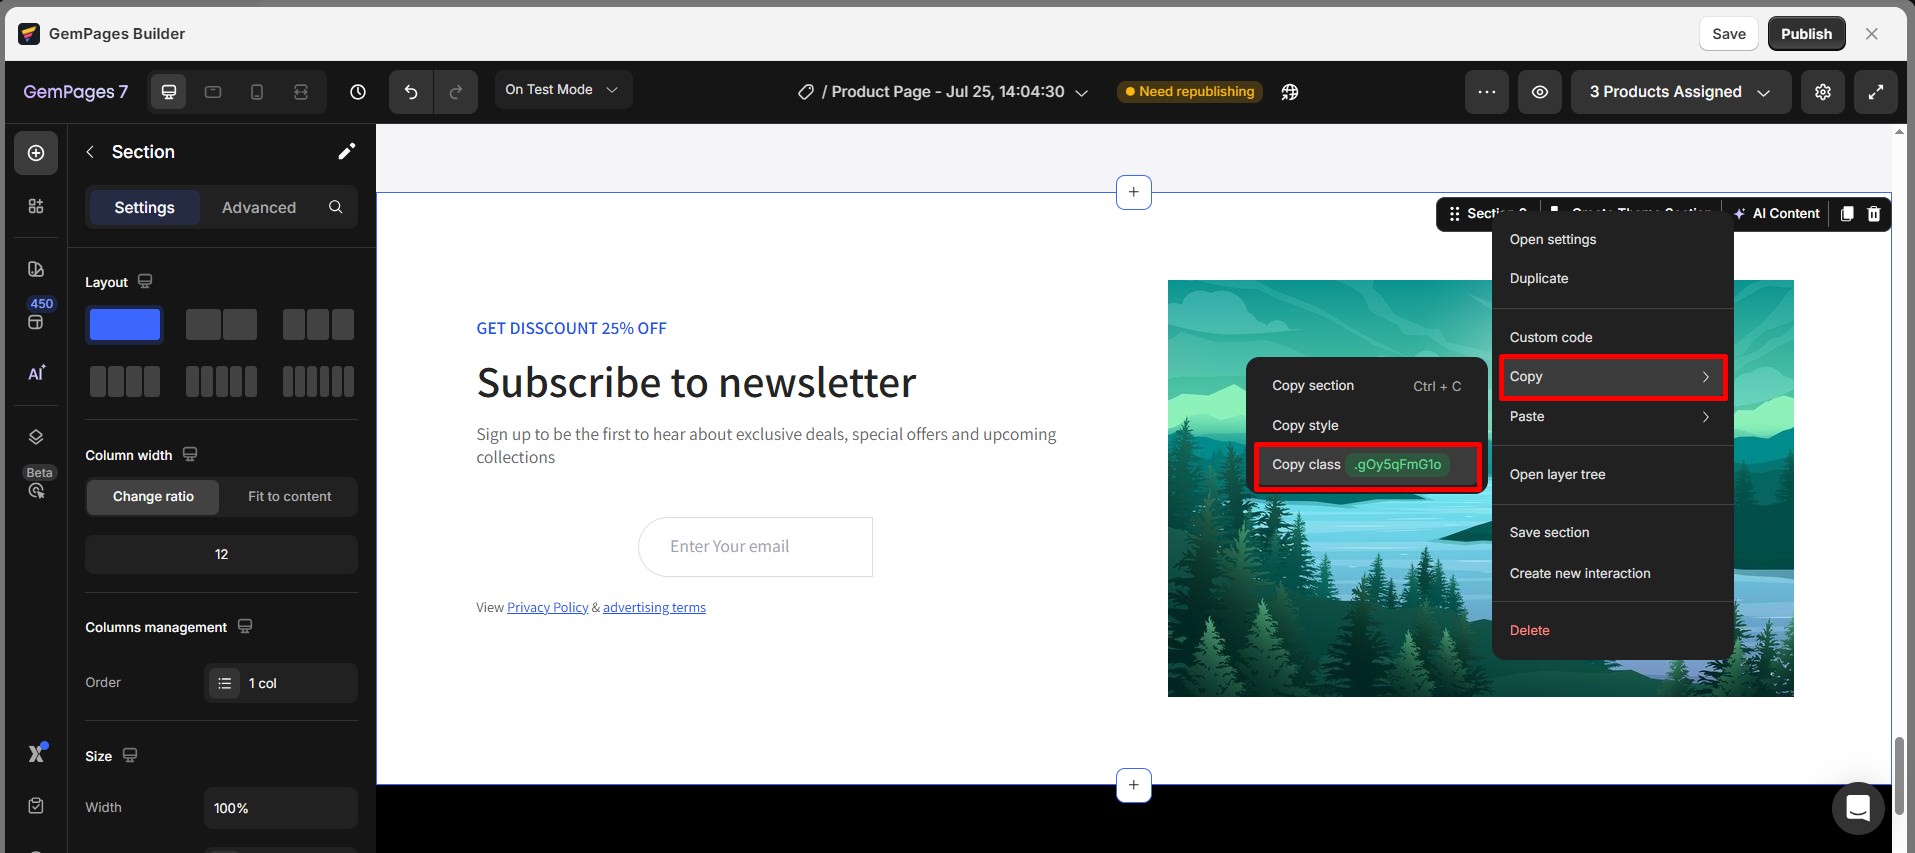Screen dimensions: 1915x853
Task: Expand the On Test Mode dropdown
Action: [x=562, y=90]
